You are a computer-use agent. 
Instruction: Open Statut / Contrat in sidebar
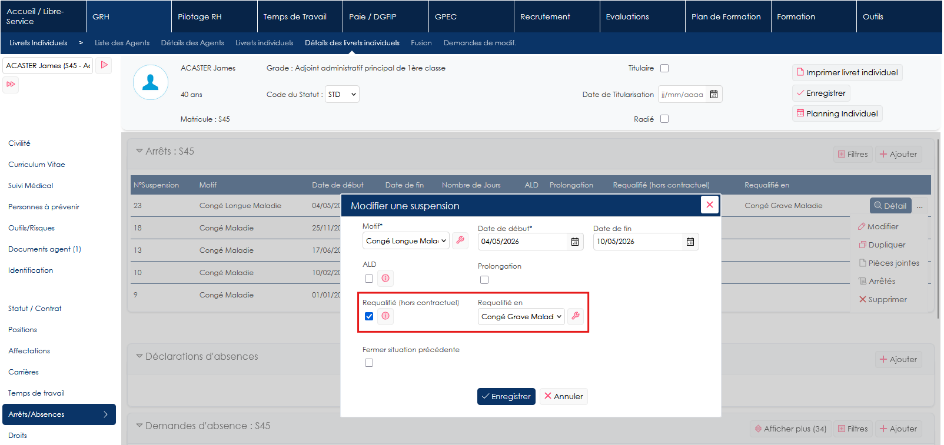(x=35, y=308)
